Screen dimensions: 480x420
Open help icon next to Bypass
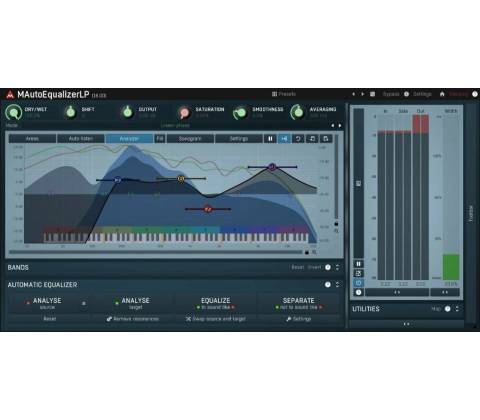(x=406, y=94)
